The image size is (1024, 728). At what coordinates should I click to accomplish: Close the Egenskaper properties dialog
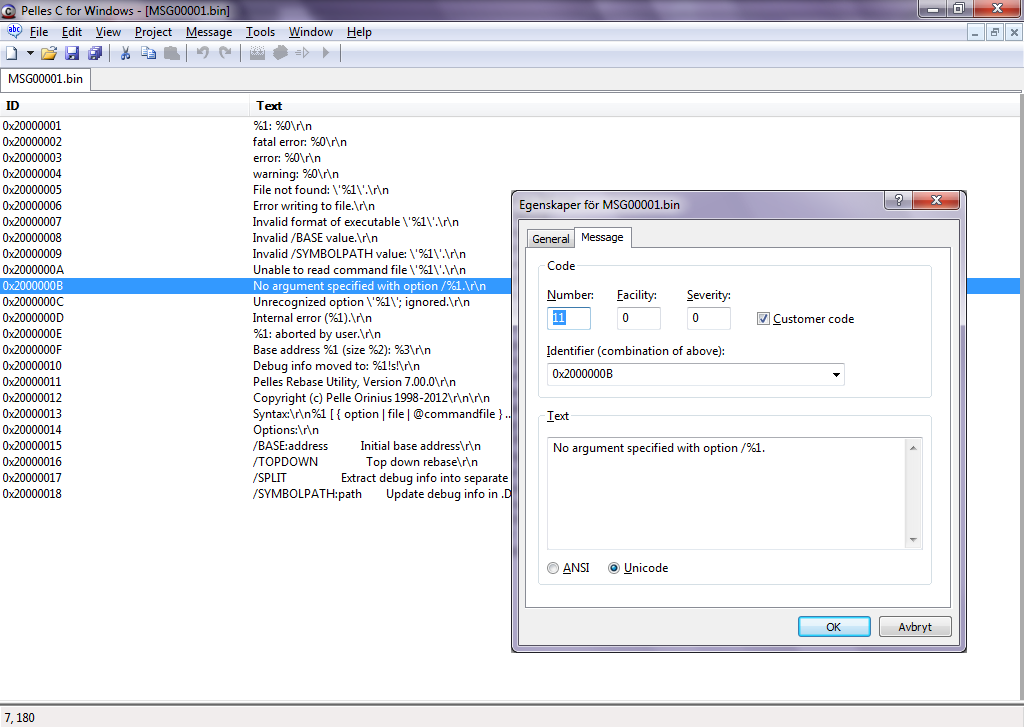[936, 200]
